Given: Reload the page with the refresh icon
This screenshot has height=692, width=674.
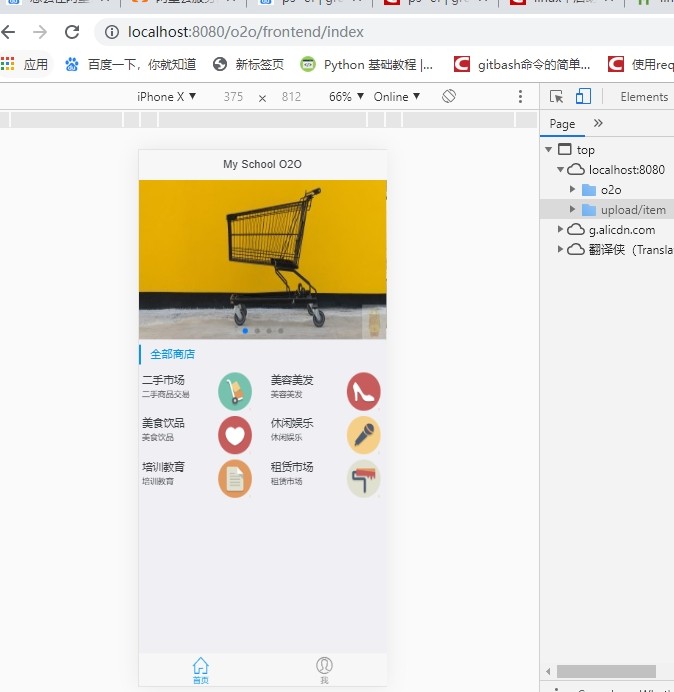Looking at the screenshot, I should pos(72,32).
